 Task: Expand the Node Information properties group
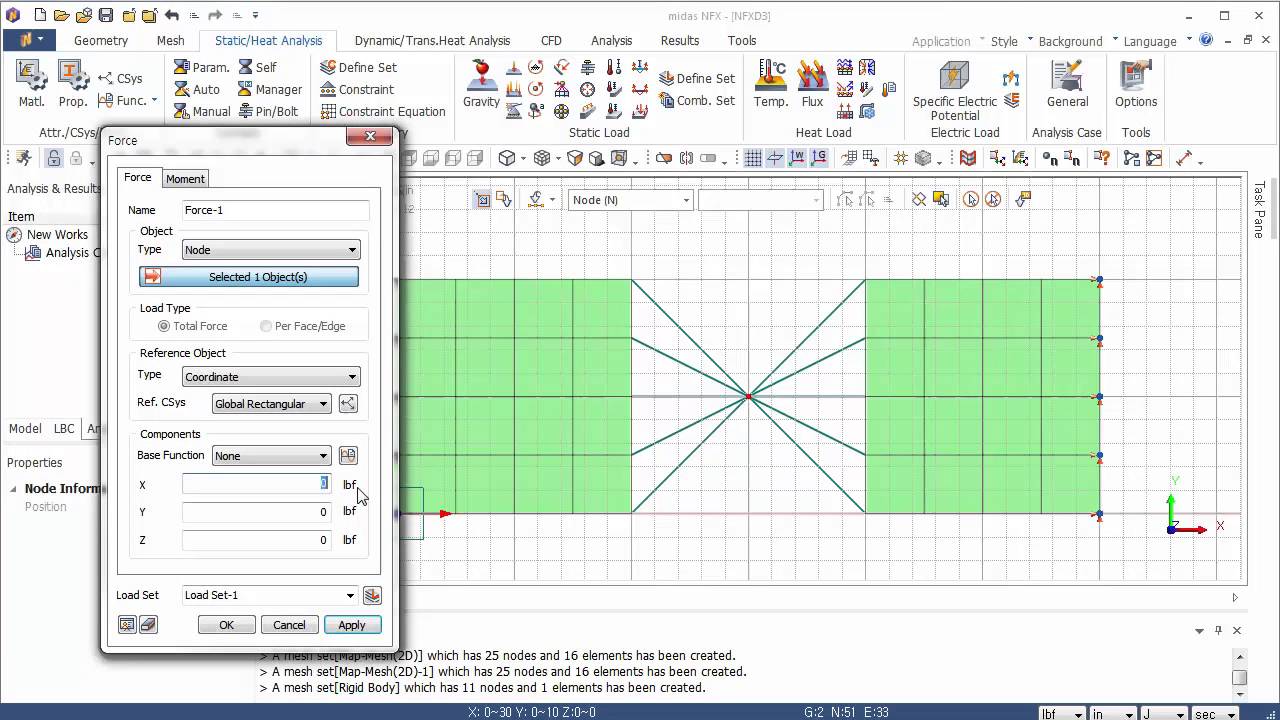pyautogui.click(x=14, y=489)
